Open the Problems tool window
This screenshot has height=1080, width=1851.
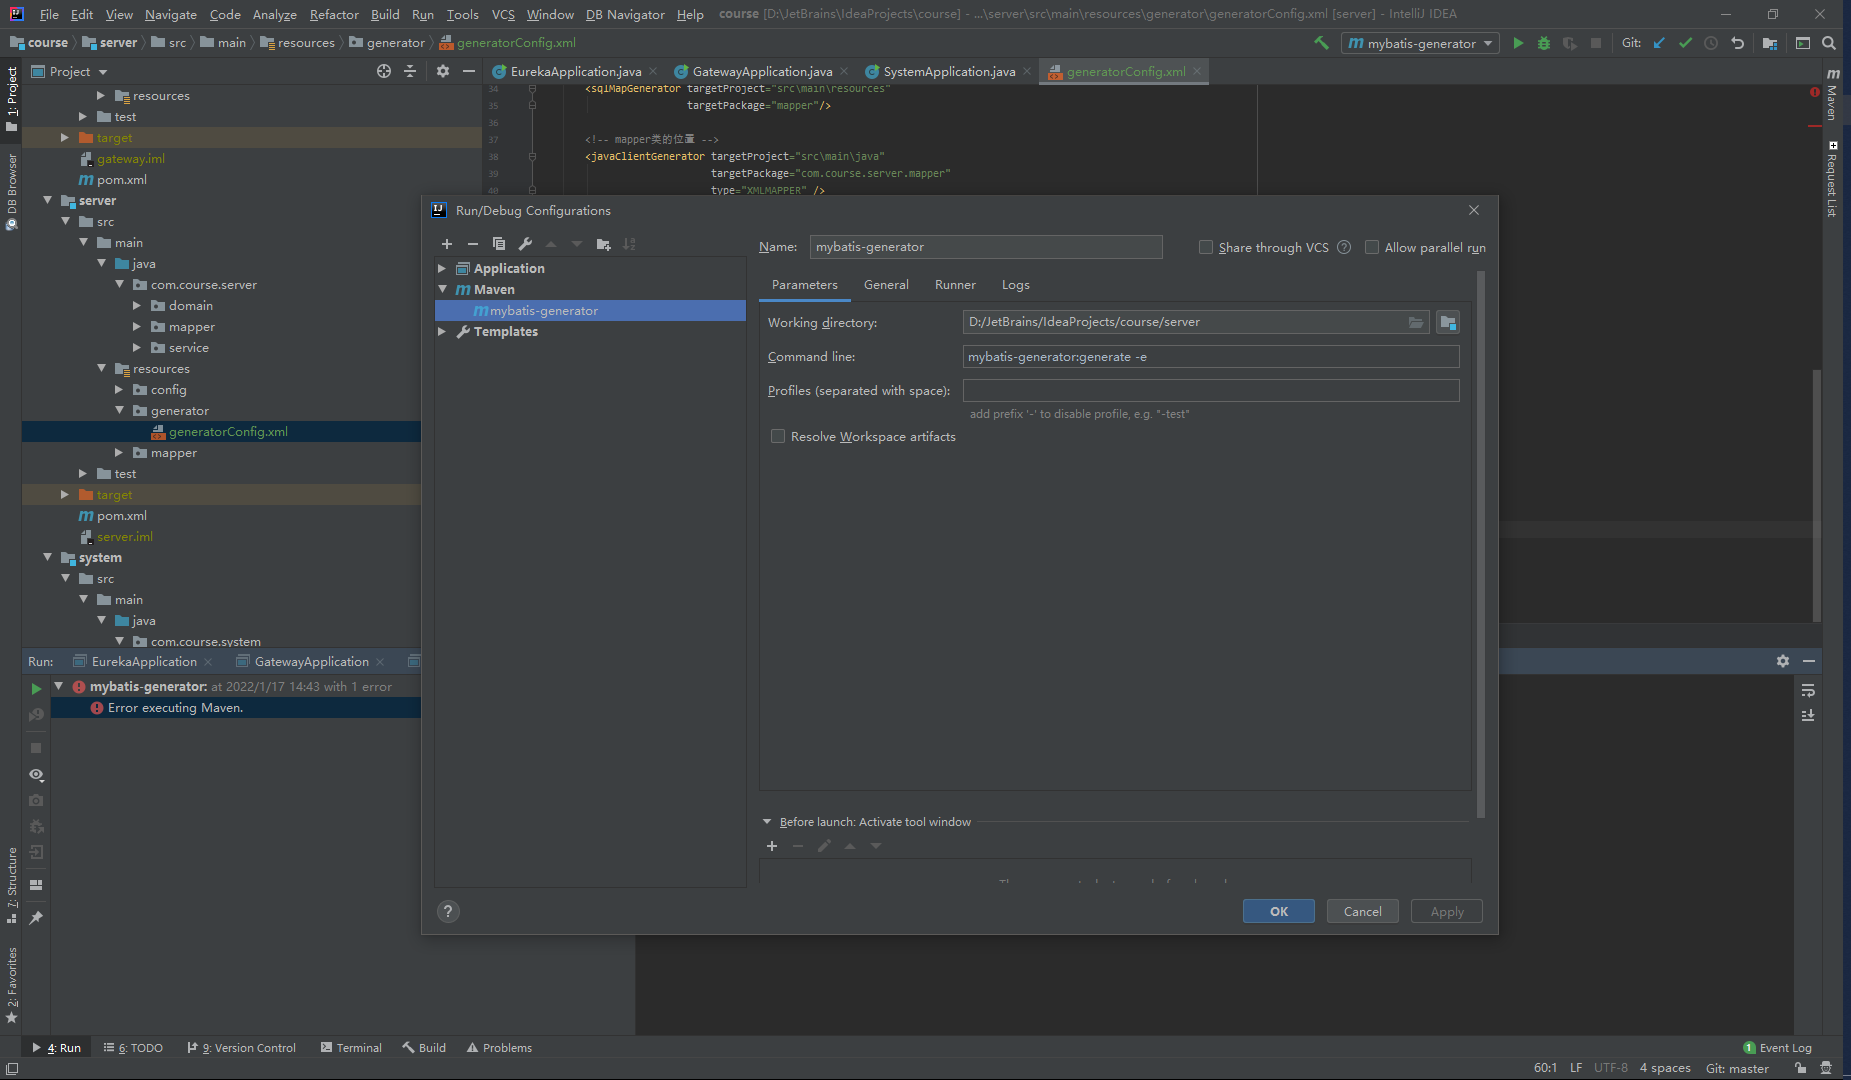click(499, 1047)
